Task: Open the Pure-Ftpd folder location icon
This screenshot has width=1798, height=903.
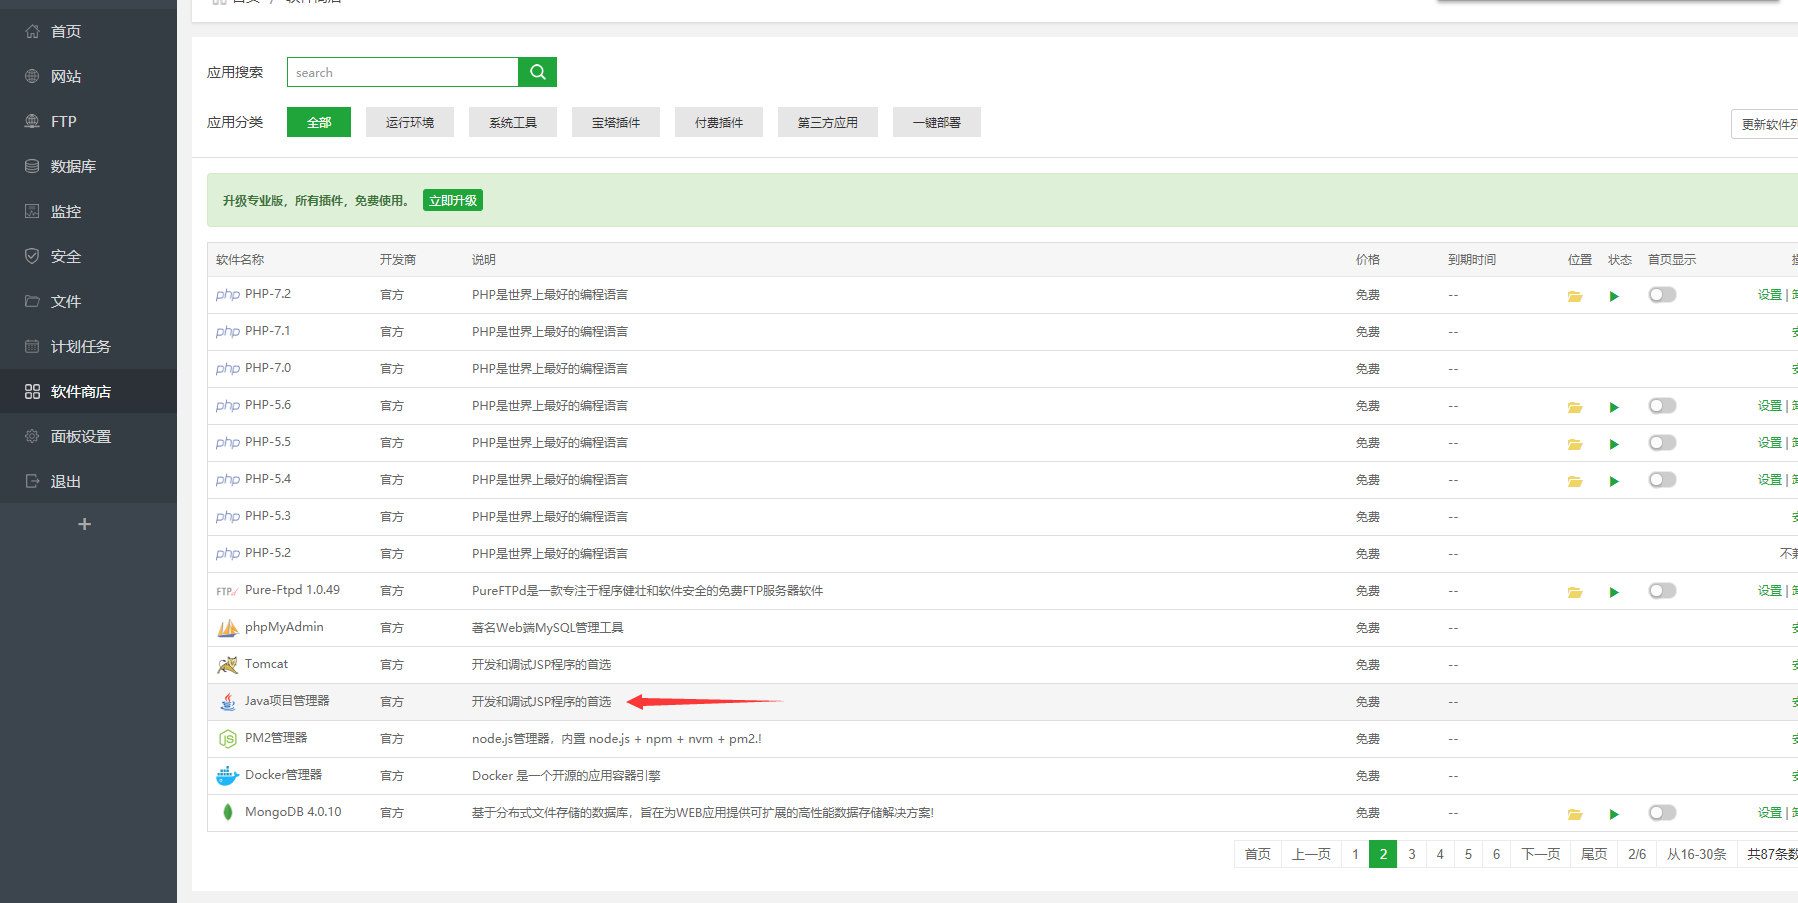Action: coord(1575,592)
